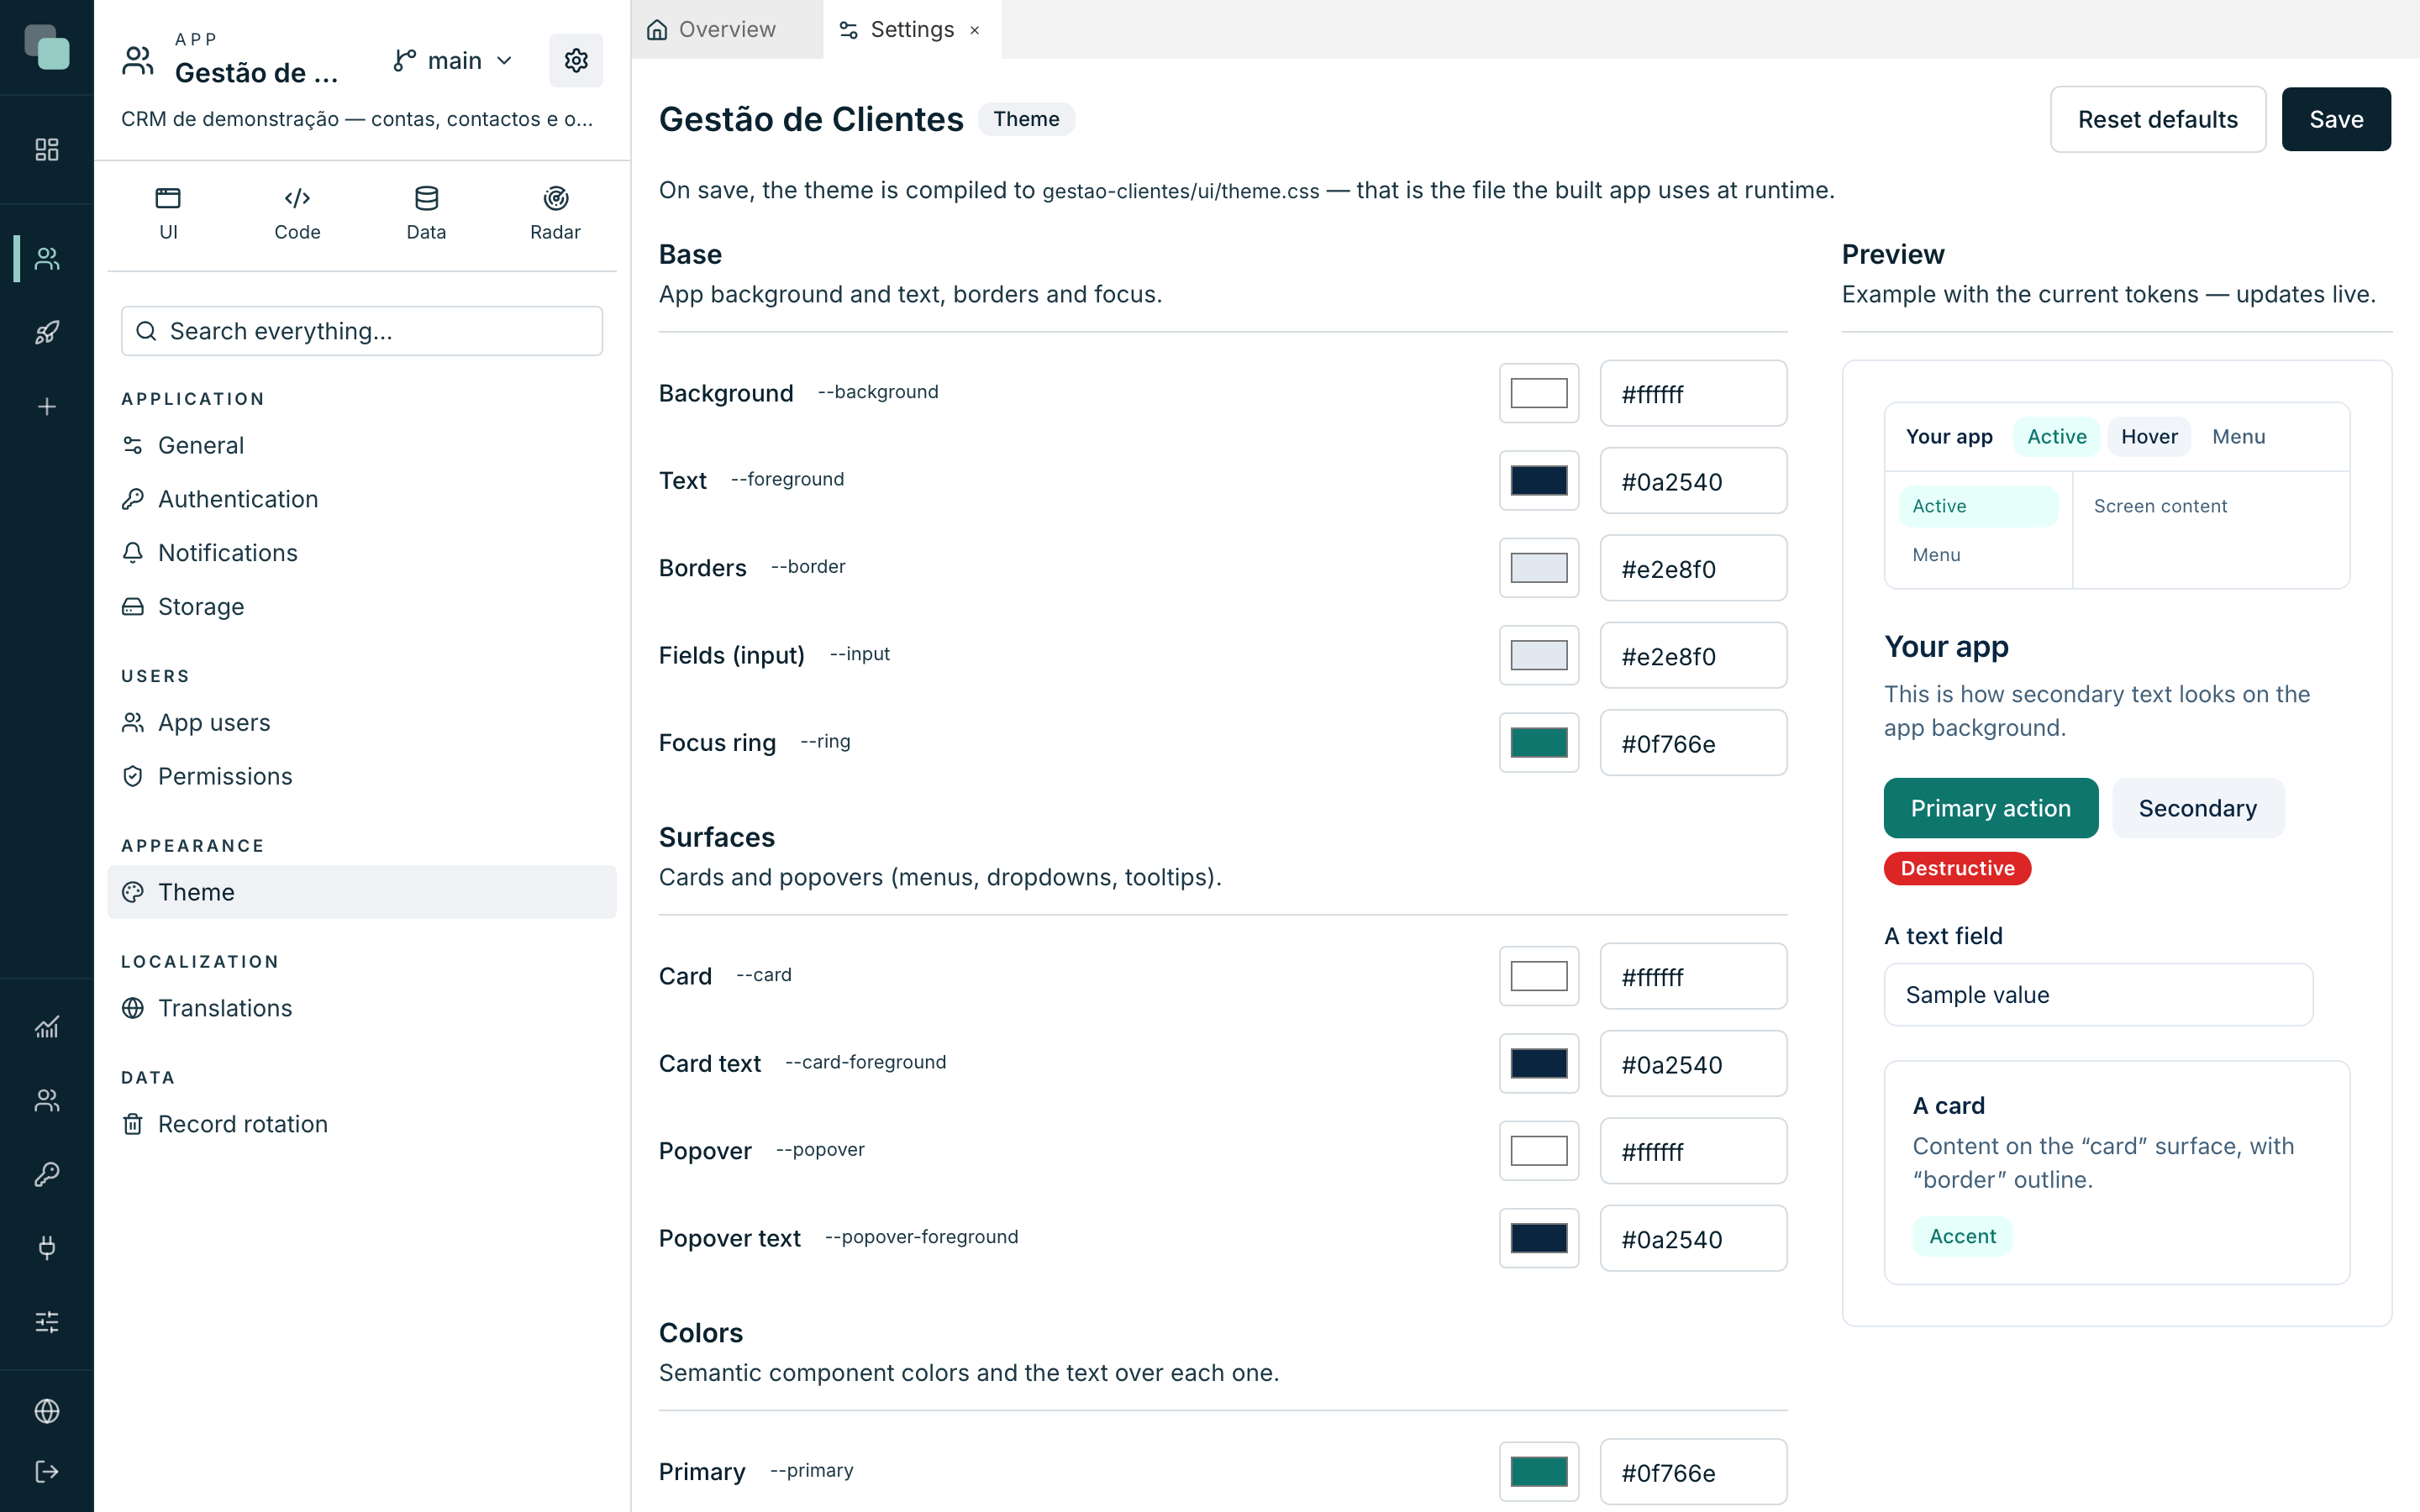Open the Fields (input) color swatch
Screen dimensions: 2420x1512
(x=1539, y=655)
